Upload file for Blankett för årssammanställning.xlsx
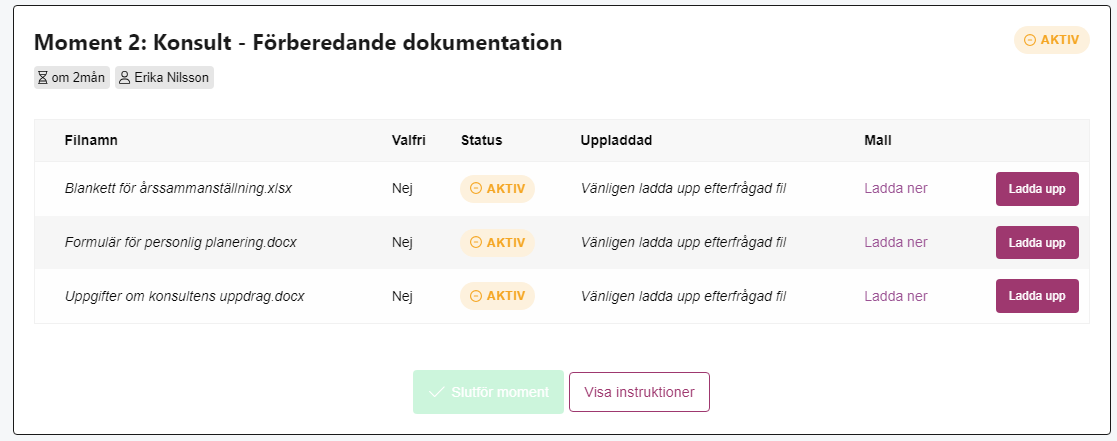 click(x=1037, y=189)
